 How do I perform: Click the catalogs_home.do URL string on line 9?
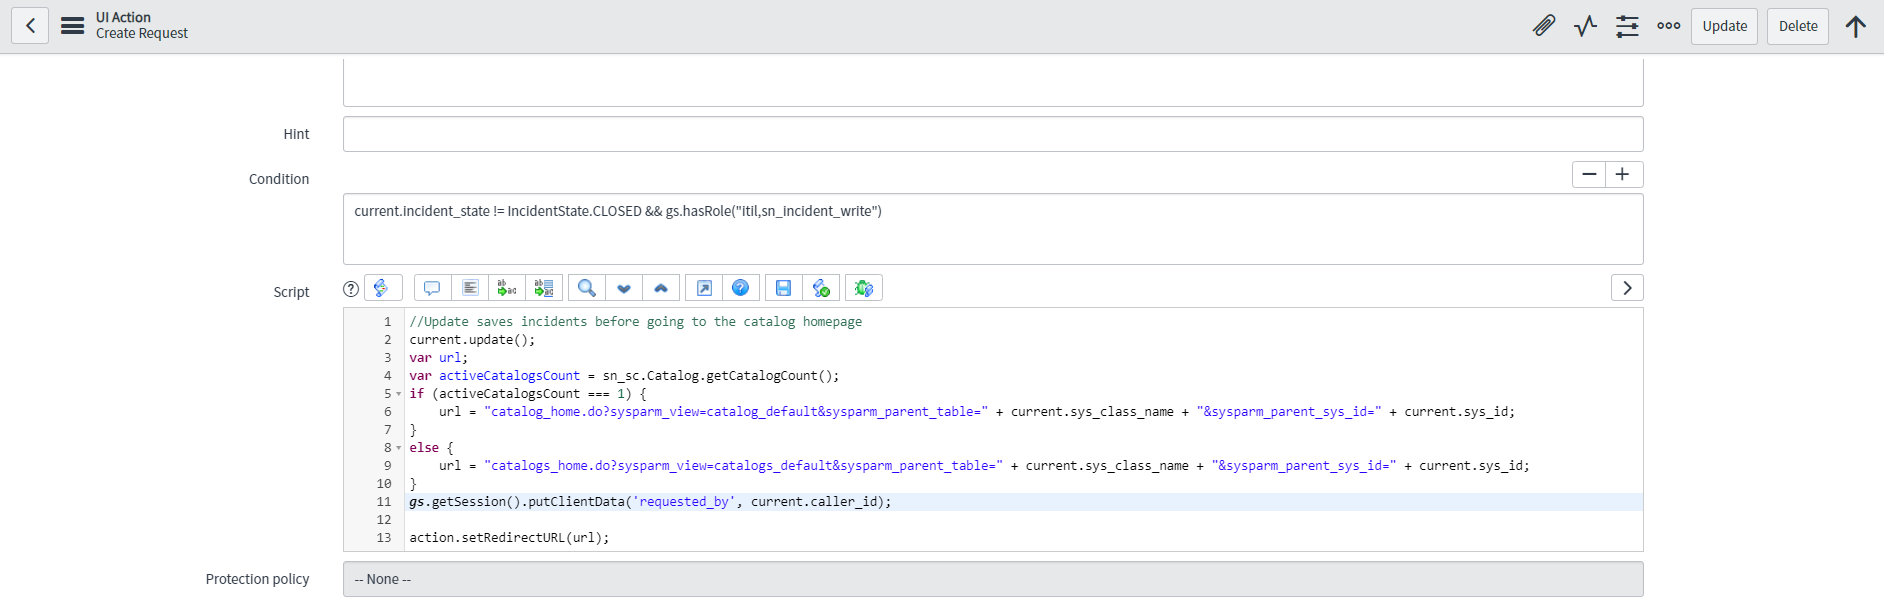coord(743,466)
